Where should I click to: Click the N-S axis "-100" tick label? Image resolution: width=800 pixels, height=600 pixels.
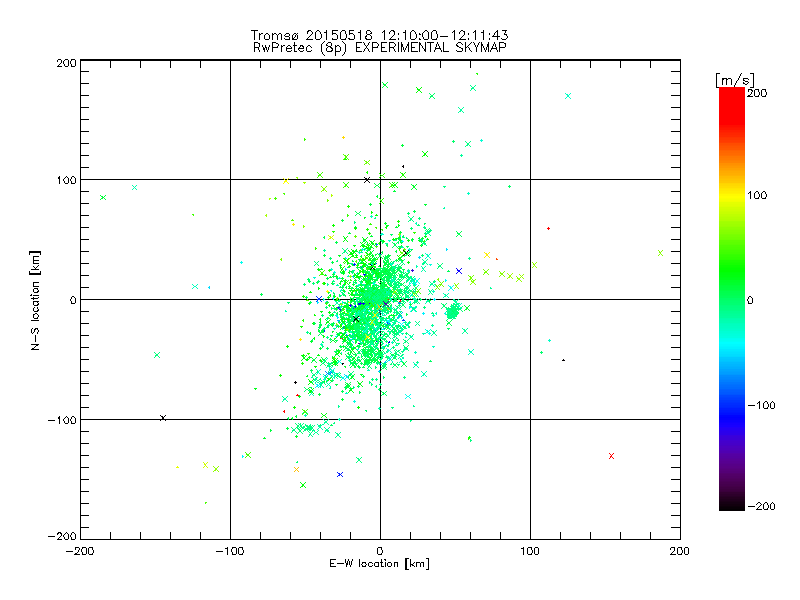pos(62,420)
